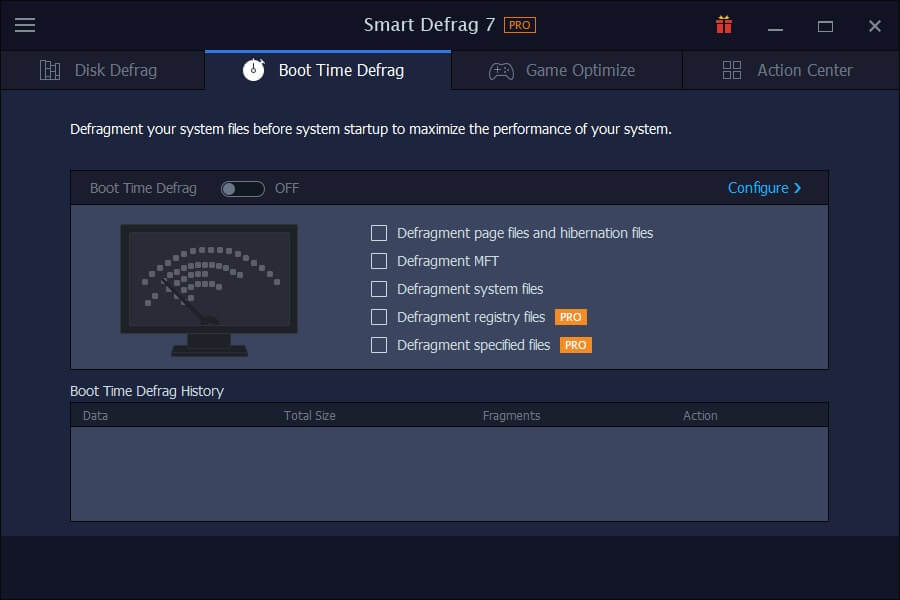Click the PRO tag on Defragment registry files
The image size is (900, 600).
(x=570, y=317)
